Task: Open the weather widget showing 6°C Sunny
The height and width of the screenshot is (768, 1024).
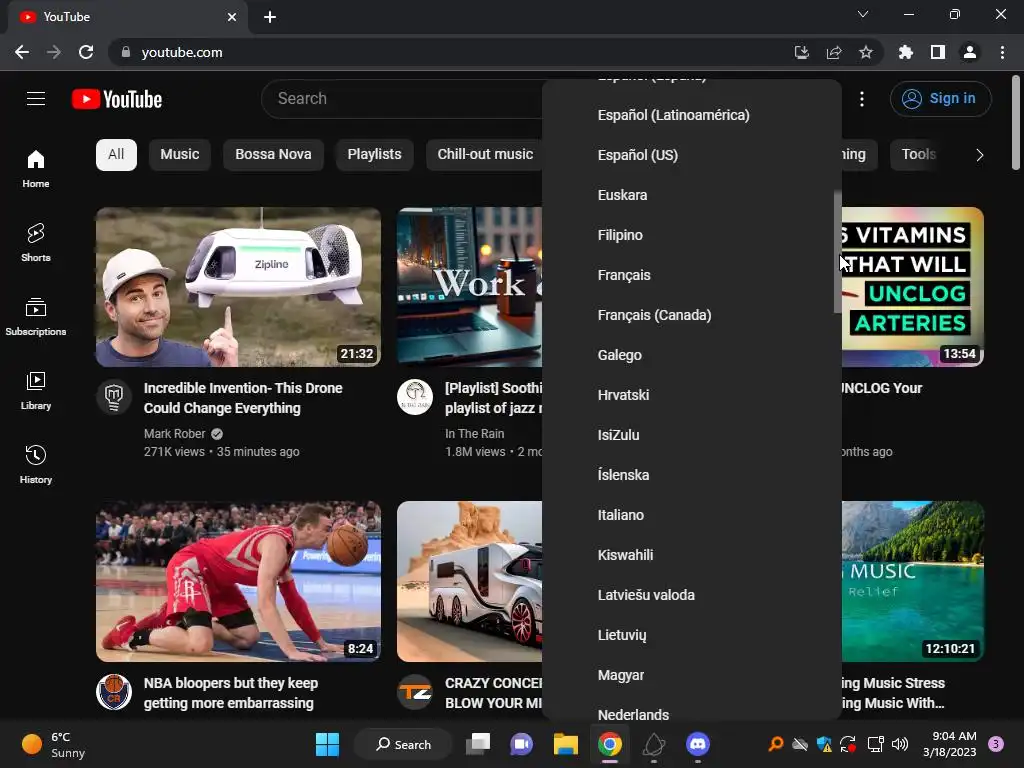Action: tap(54, 744)
